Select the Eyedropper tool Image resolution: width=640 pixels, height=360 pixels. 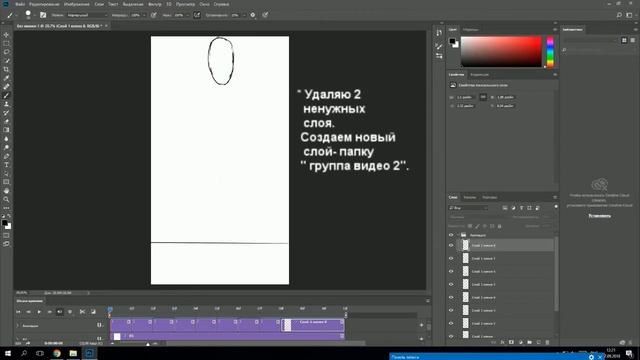tap(6, 78)
